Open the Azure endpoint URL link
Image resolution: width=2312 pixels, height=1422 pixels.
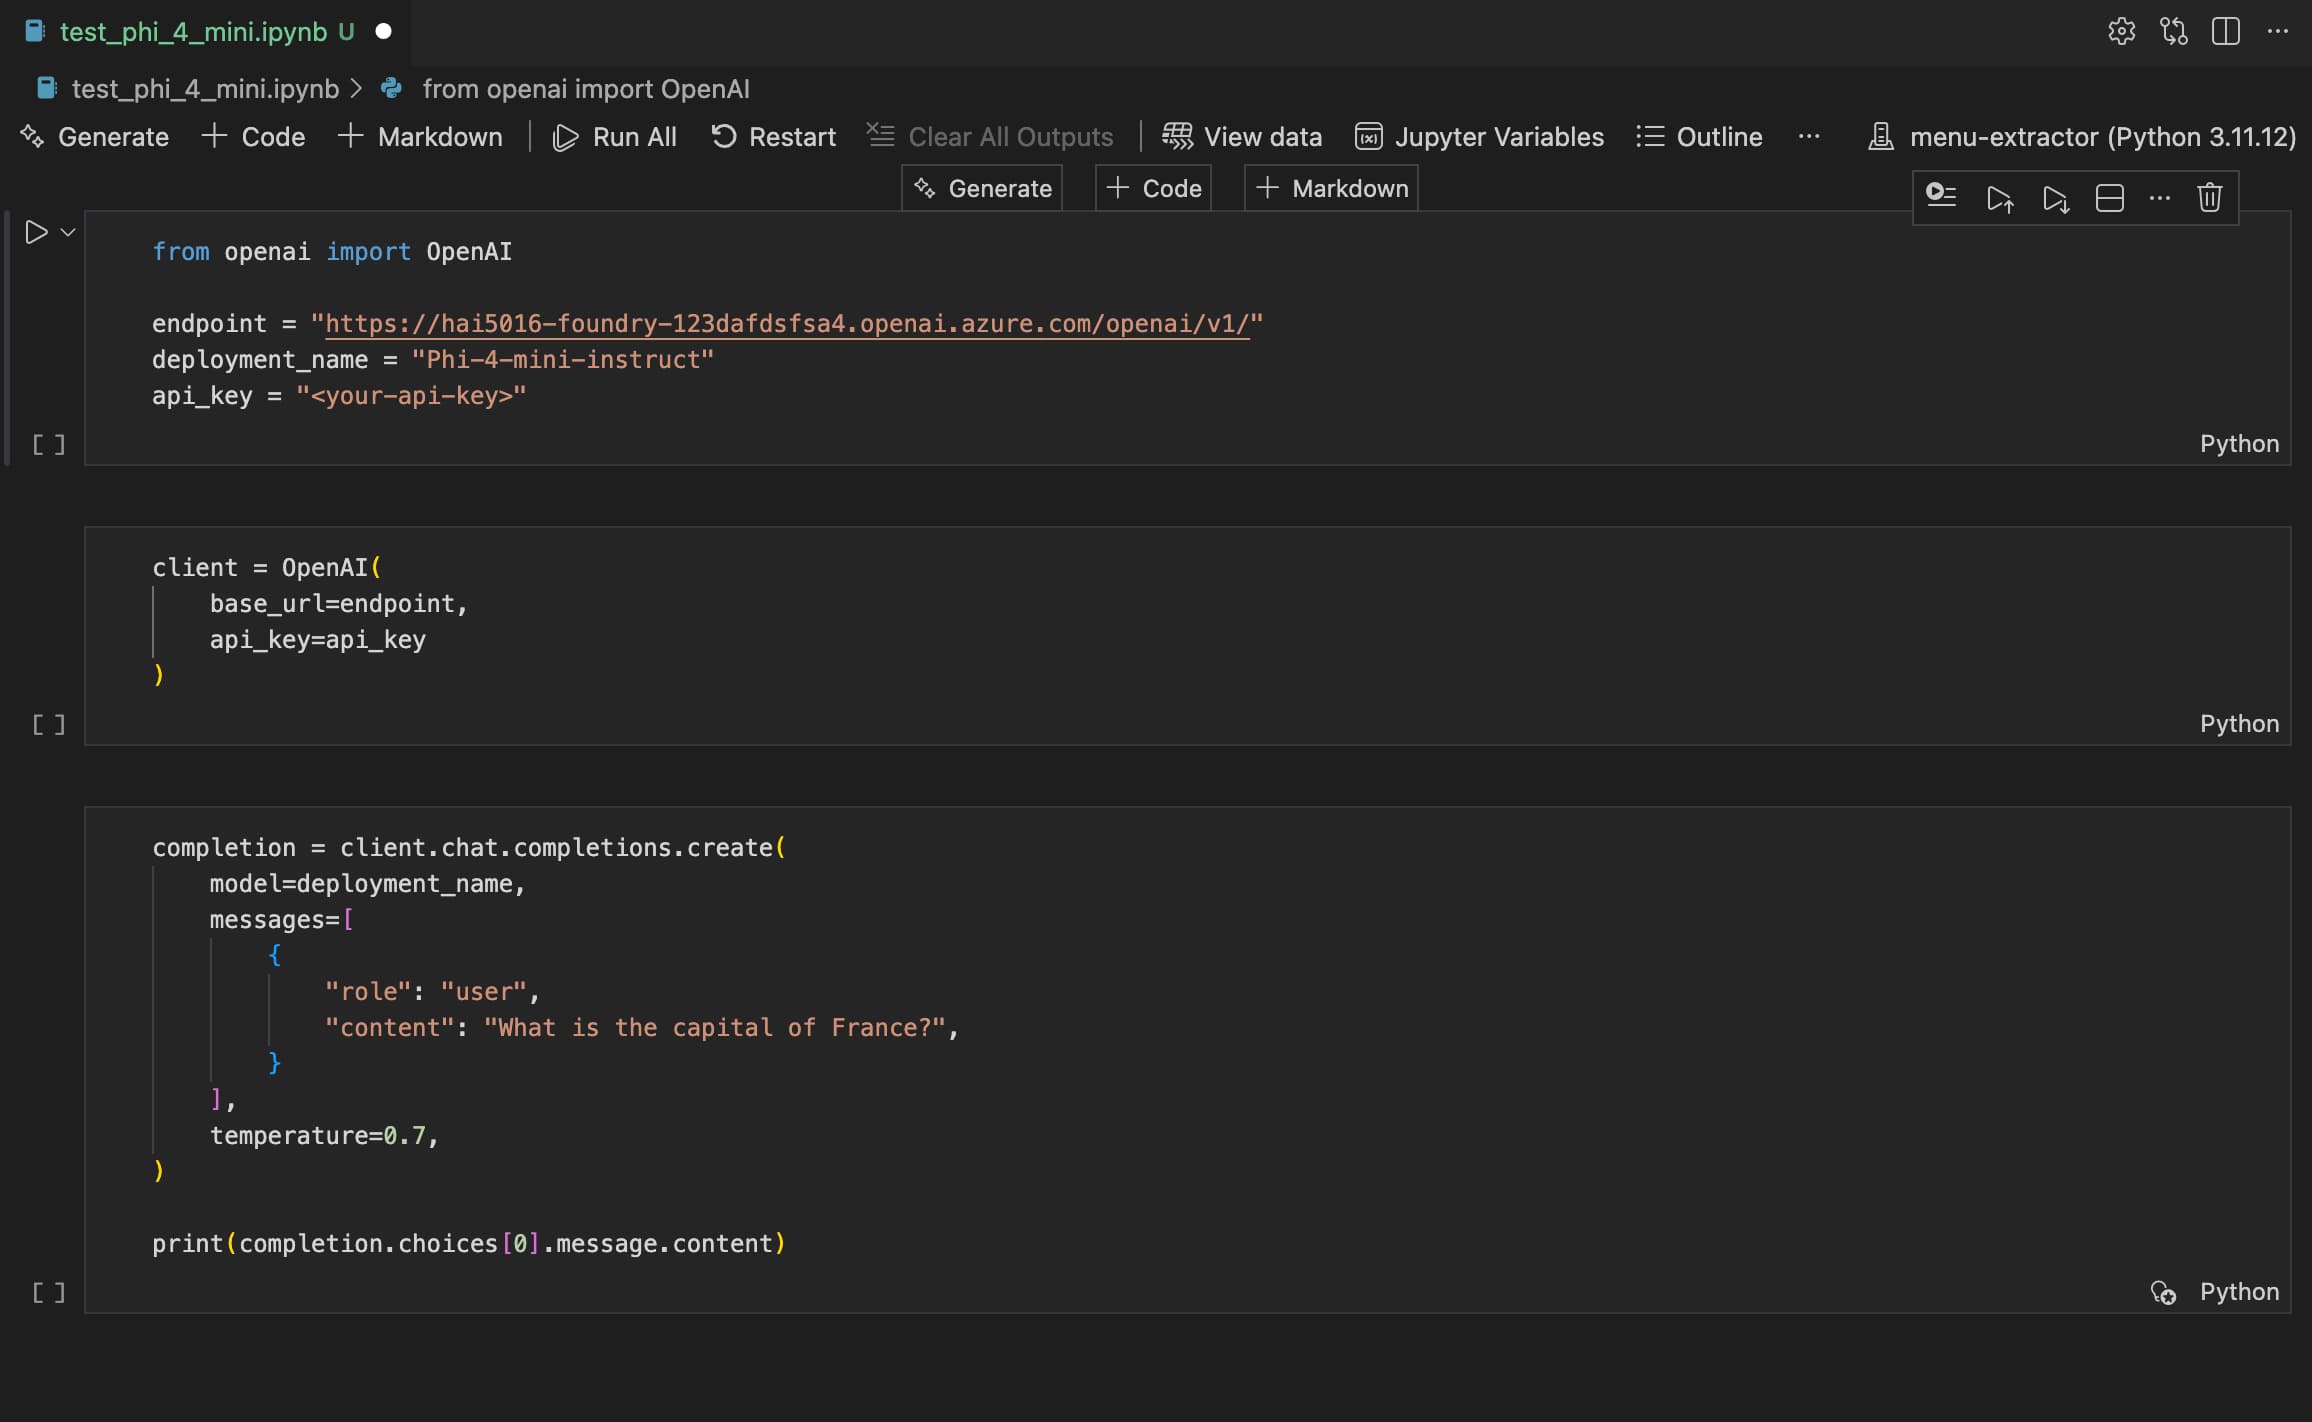pos(787,324)
